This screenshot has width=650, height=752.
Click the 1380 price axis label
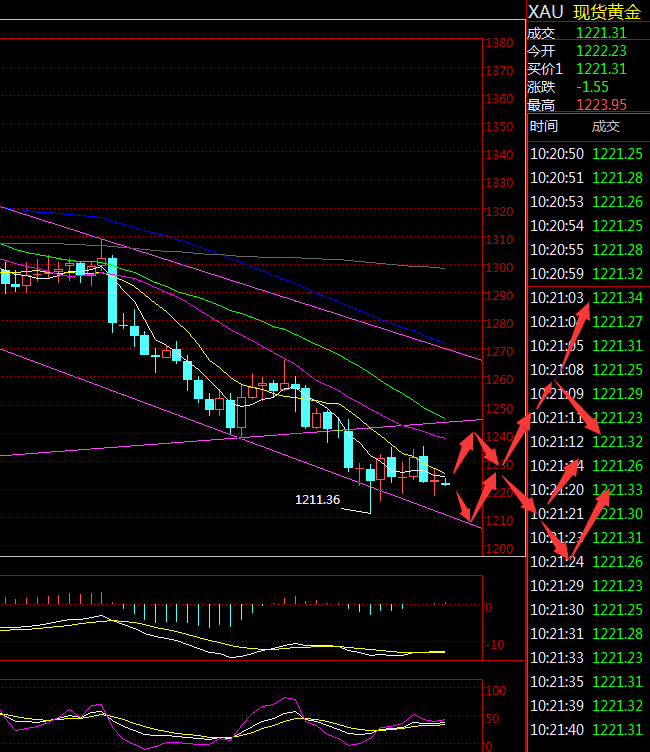coord(499,43)
